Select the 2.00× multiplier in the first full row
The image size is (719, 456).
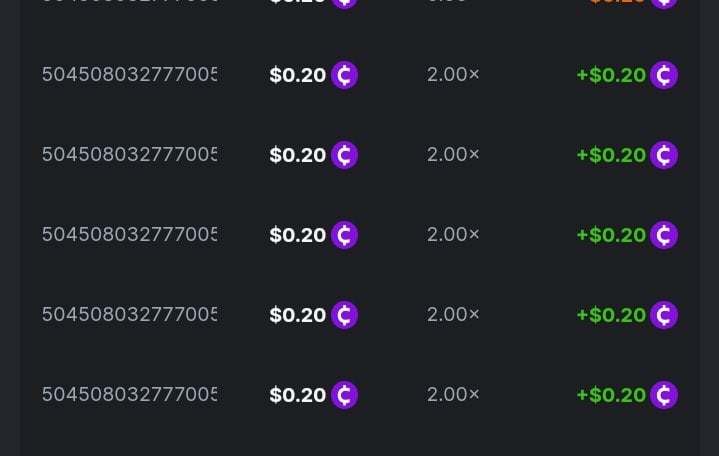453,75
